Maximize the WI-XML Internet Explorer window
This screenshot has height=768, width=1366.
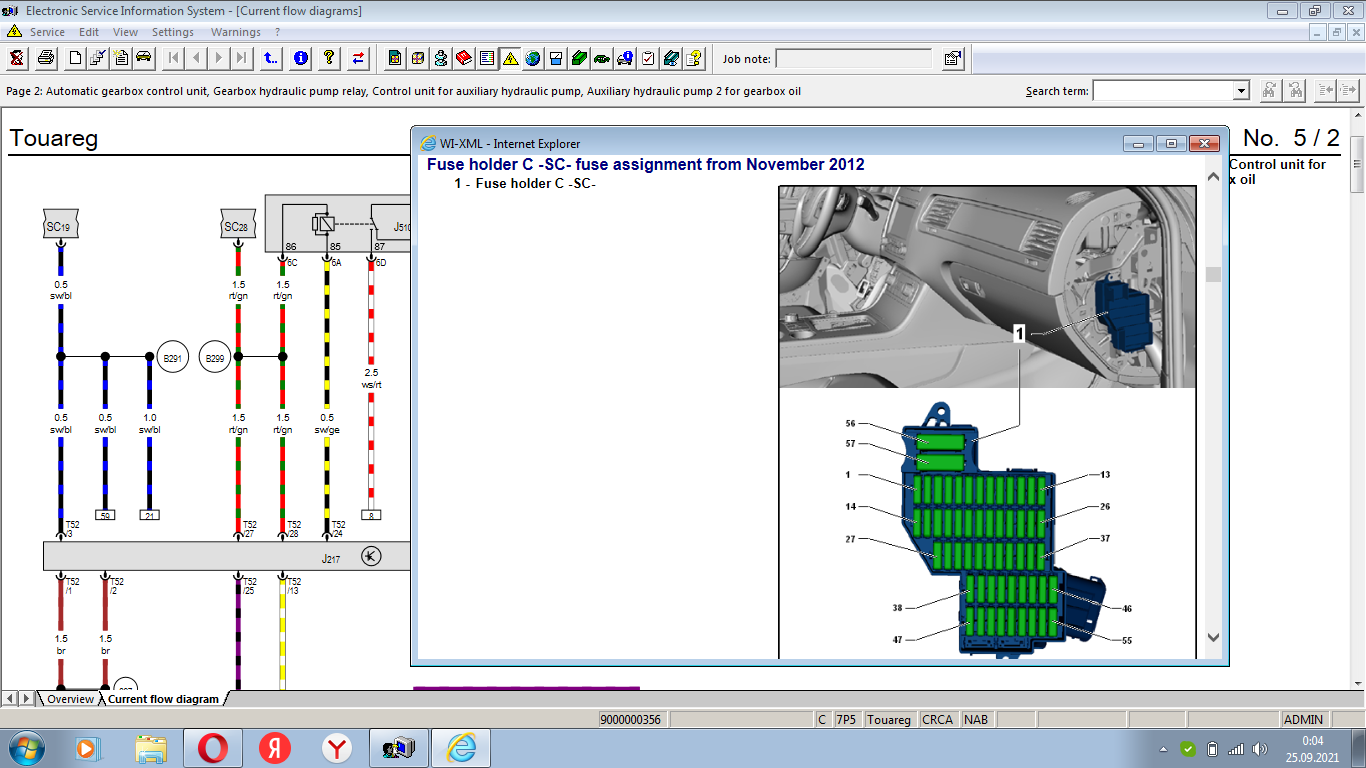pos(1172,143)
